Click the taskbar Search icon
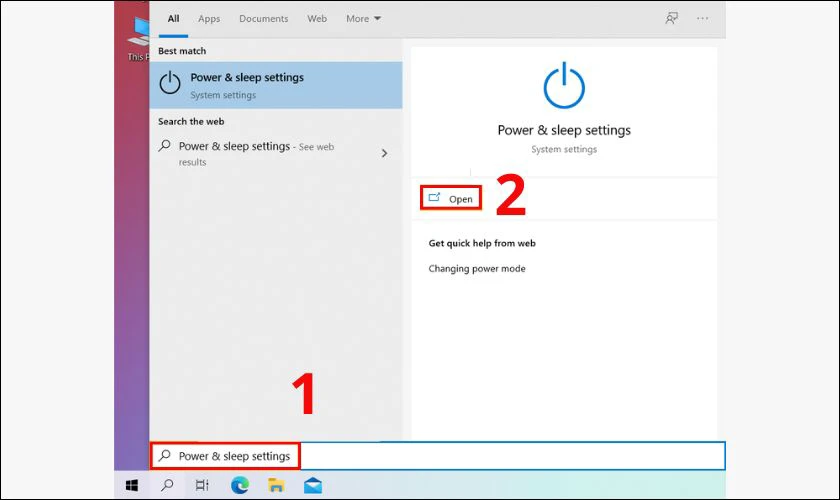This screenshot has width=840, height=500. (x=167, y=486)
